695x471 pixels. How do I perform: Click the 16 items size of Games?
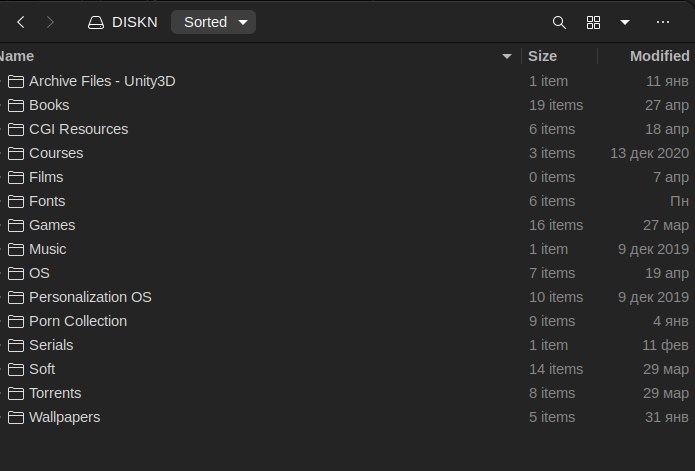(x=556, y=225)
